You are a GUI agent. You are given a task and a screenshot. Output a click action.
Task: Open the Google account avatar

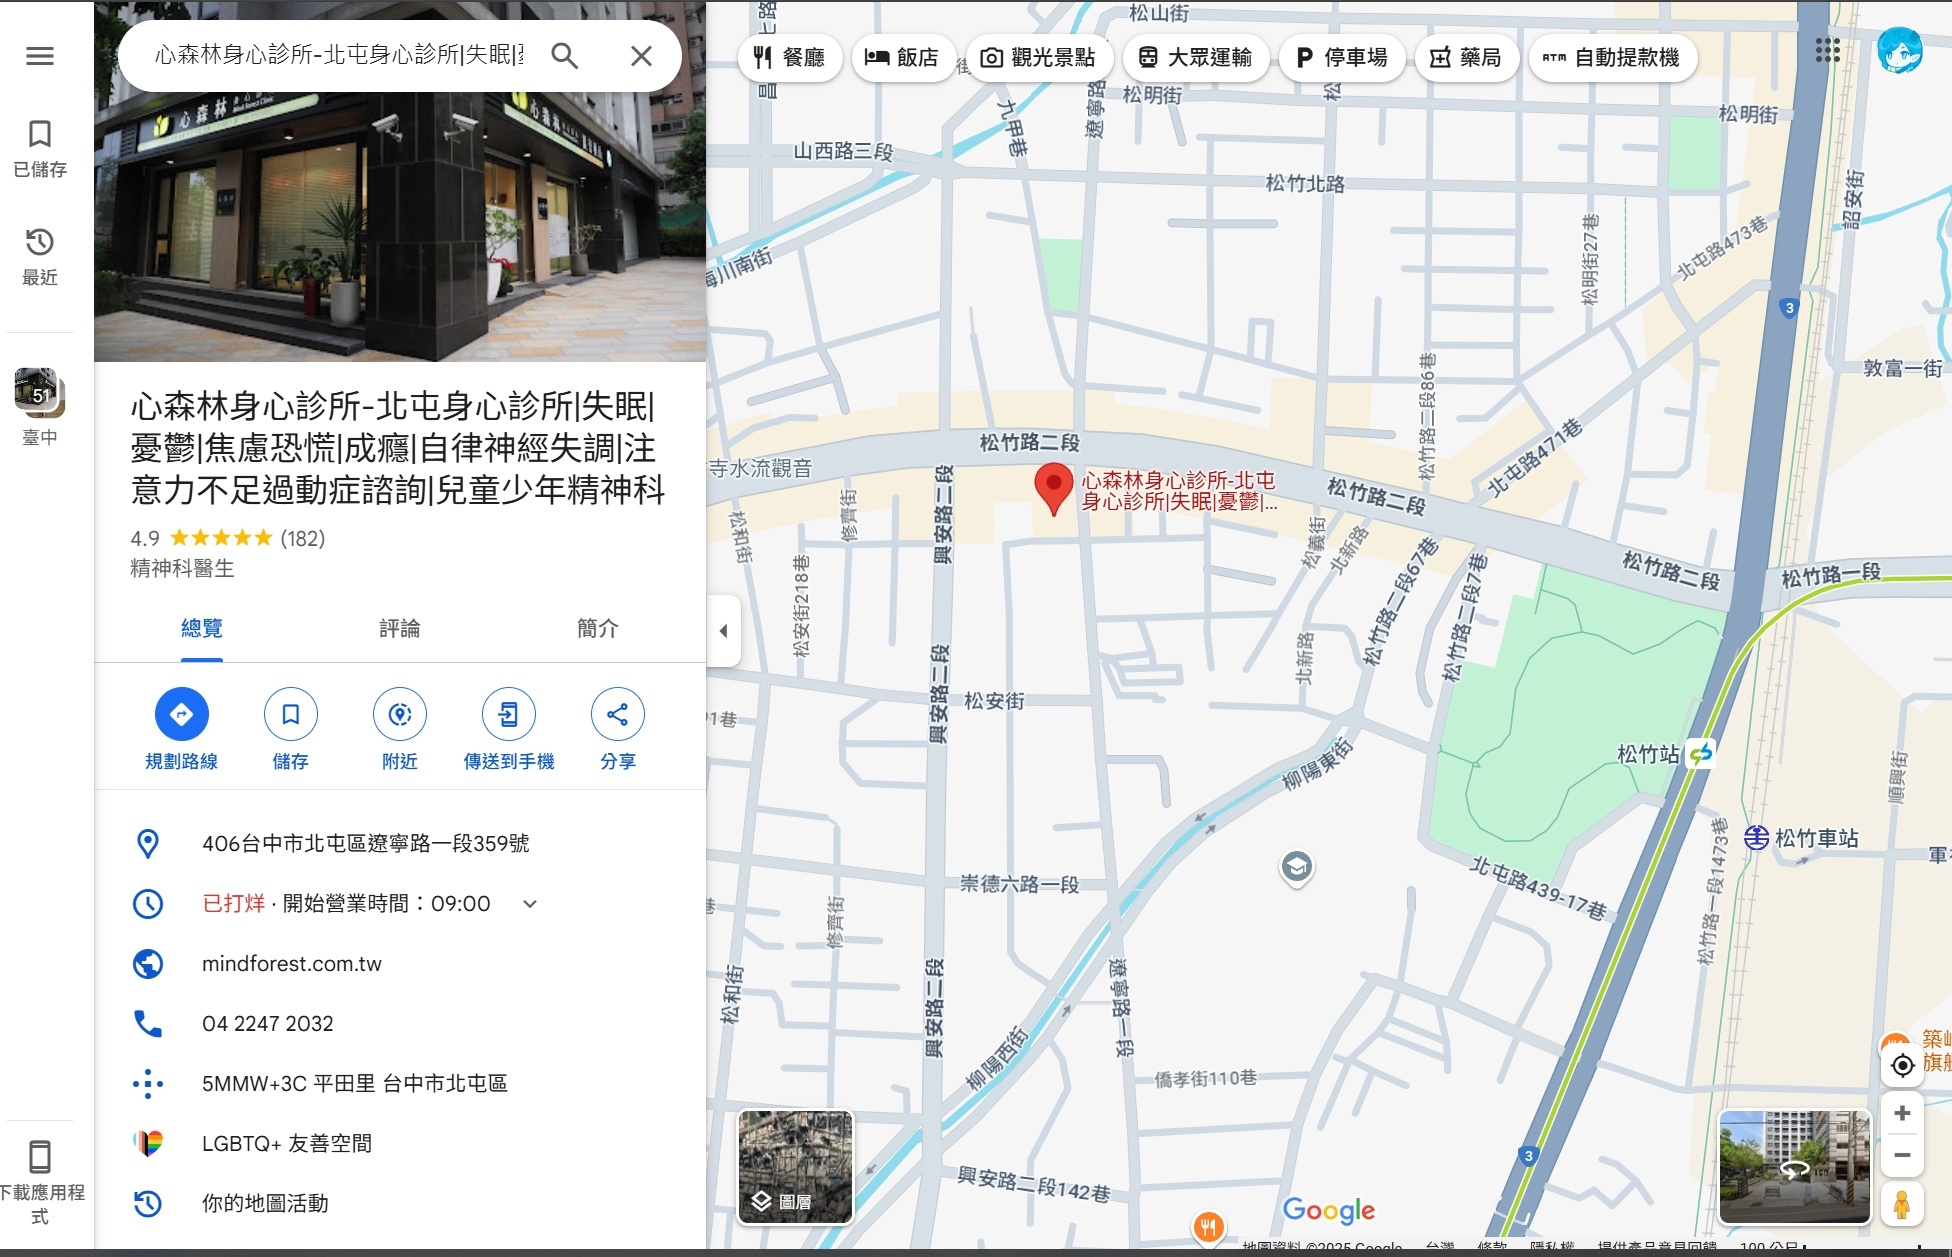1900,50
